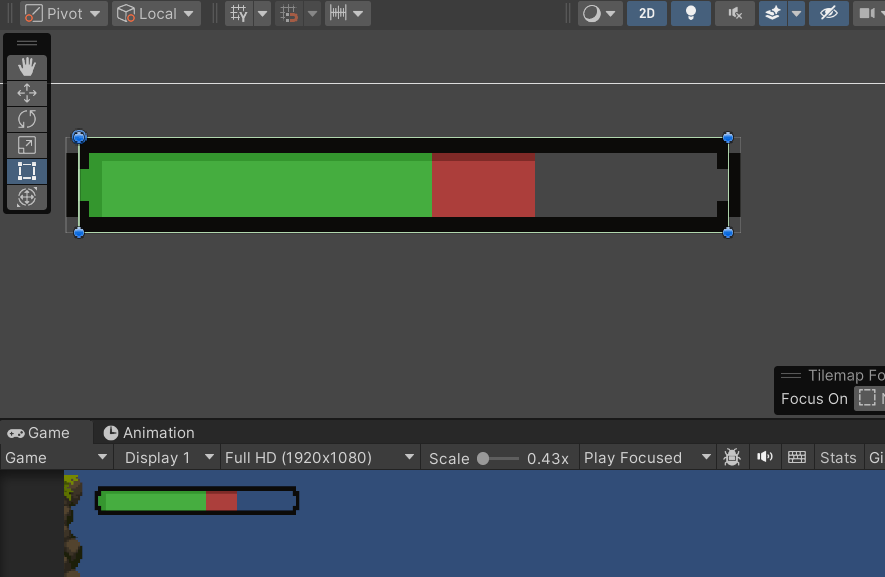Click the red damage fill in Scene

[484, 185]
